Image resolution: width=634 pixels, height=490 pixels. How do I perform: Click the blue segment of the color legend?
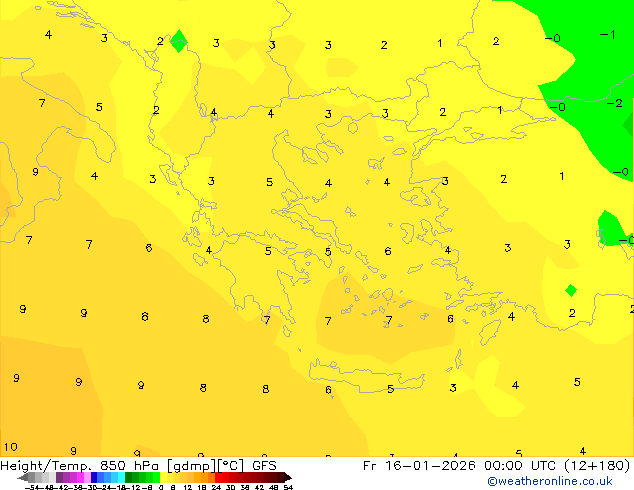tap(94, 478)
